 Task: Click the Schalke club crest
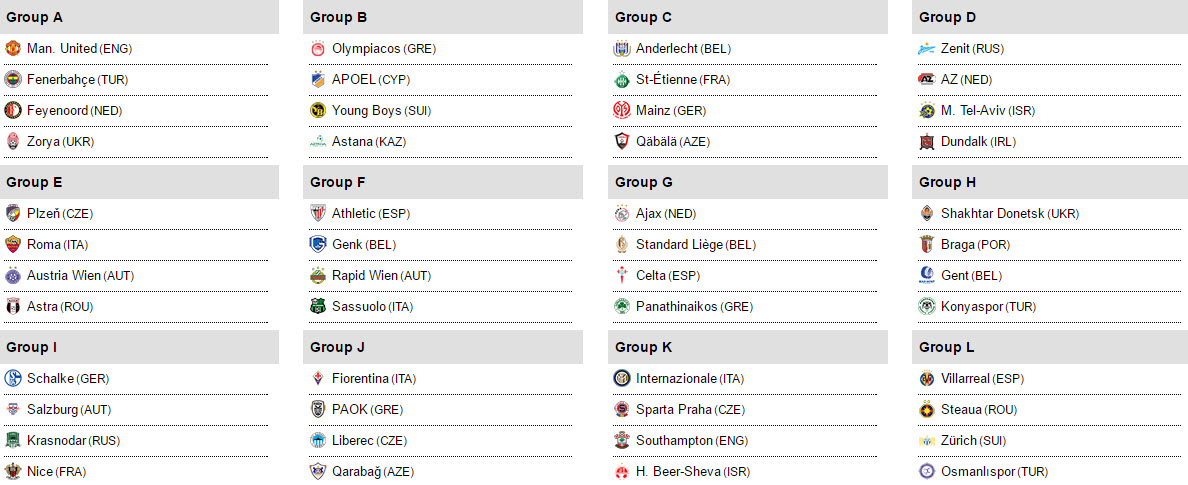(x=13, y=378)
